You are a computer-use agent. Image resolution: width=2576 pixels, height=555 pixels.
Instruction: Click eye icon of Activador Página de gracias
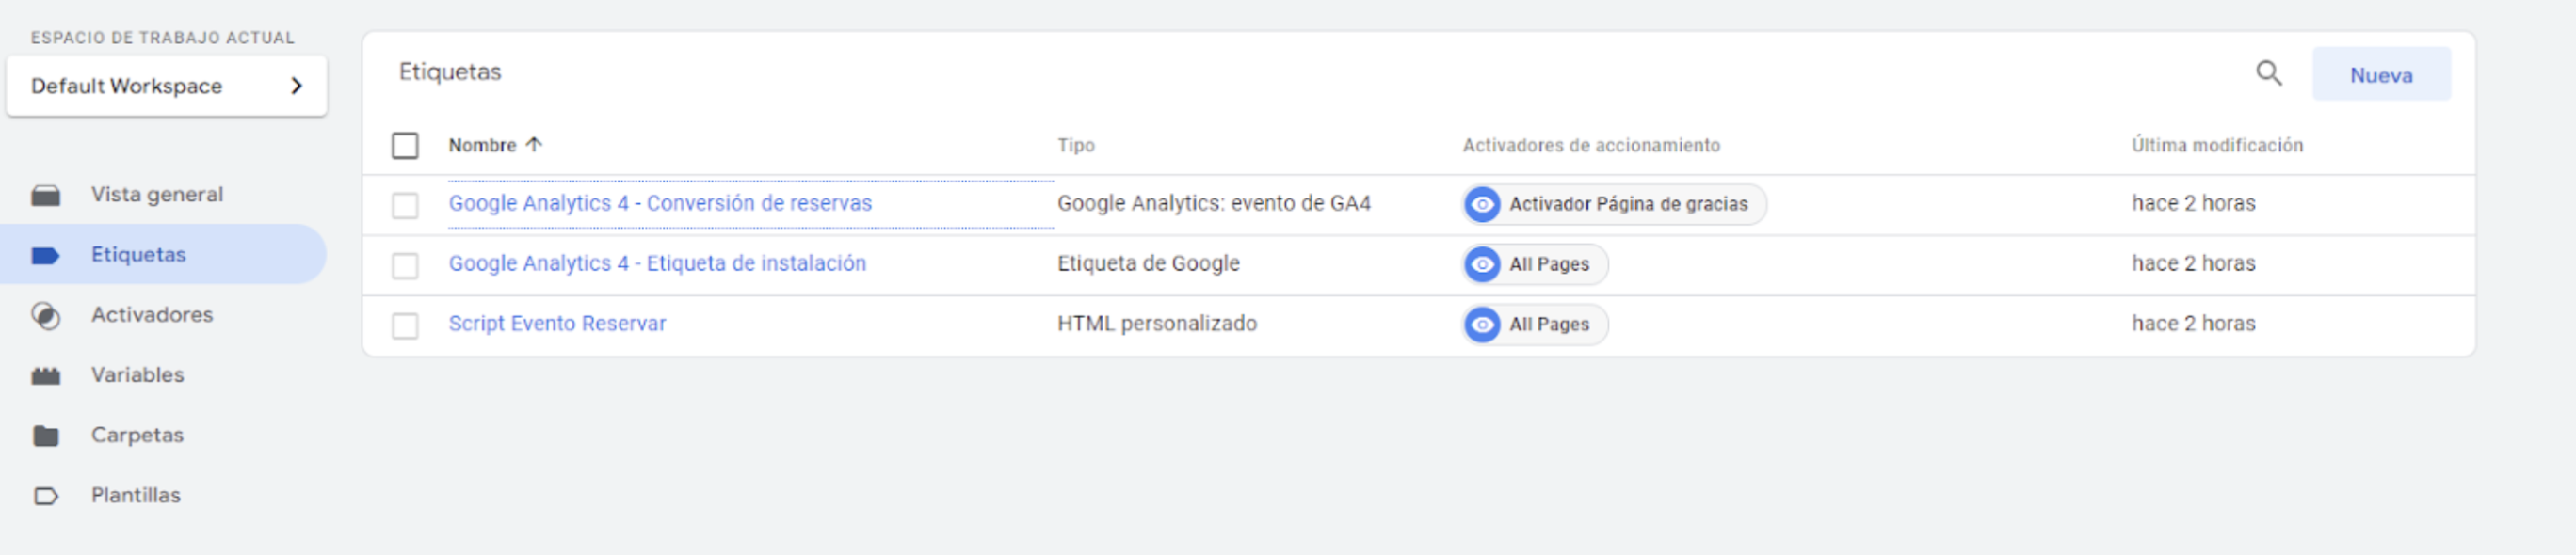1482,204
